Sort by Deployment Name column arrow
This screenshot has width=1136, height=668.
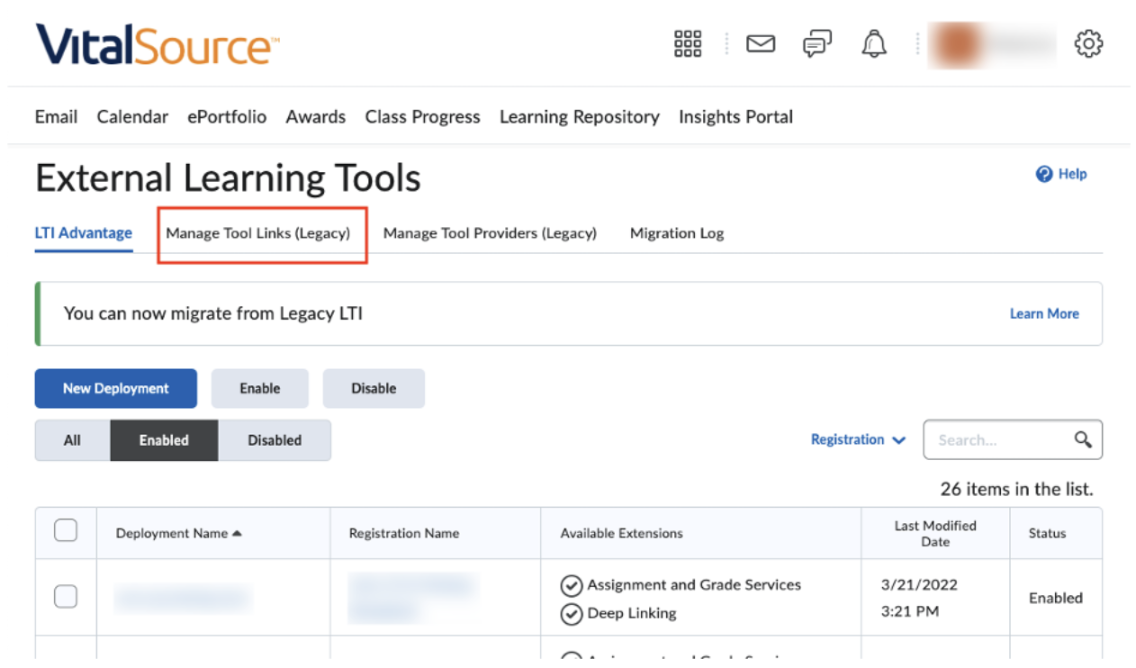(237, 532)
